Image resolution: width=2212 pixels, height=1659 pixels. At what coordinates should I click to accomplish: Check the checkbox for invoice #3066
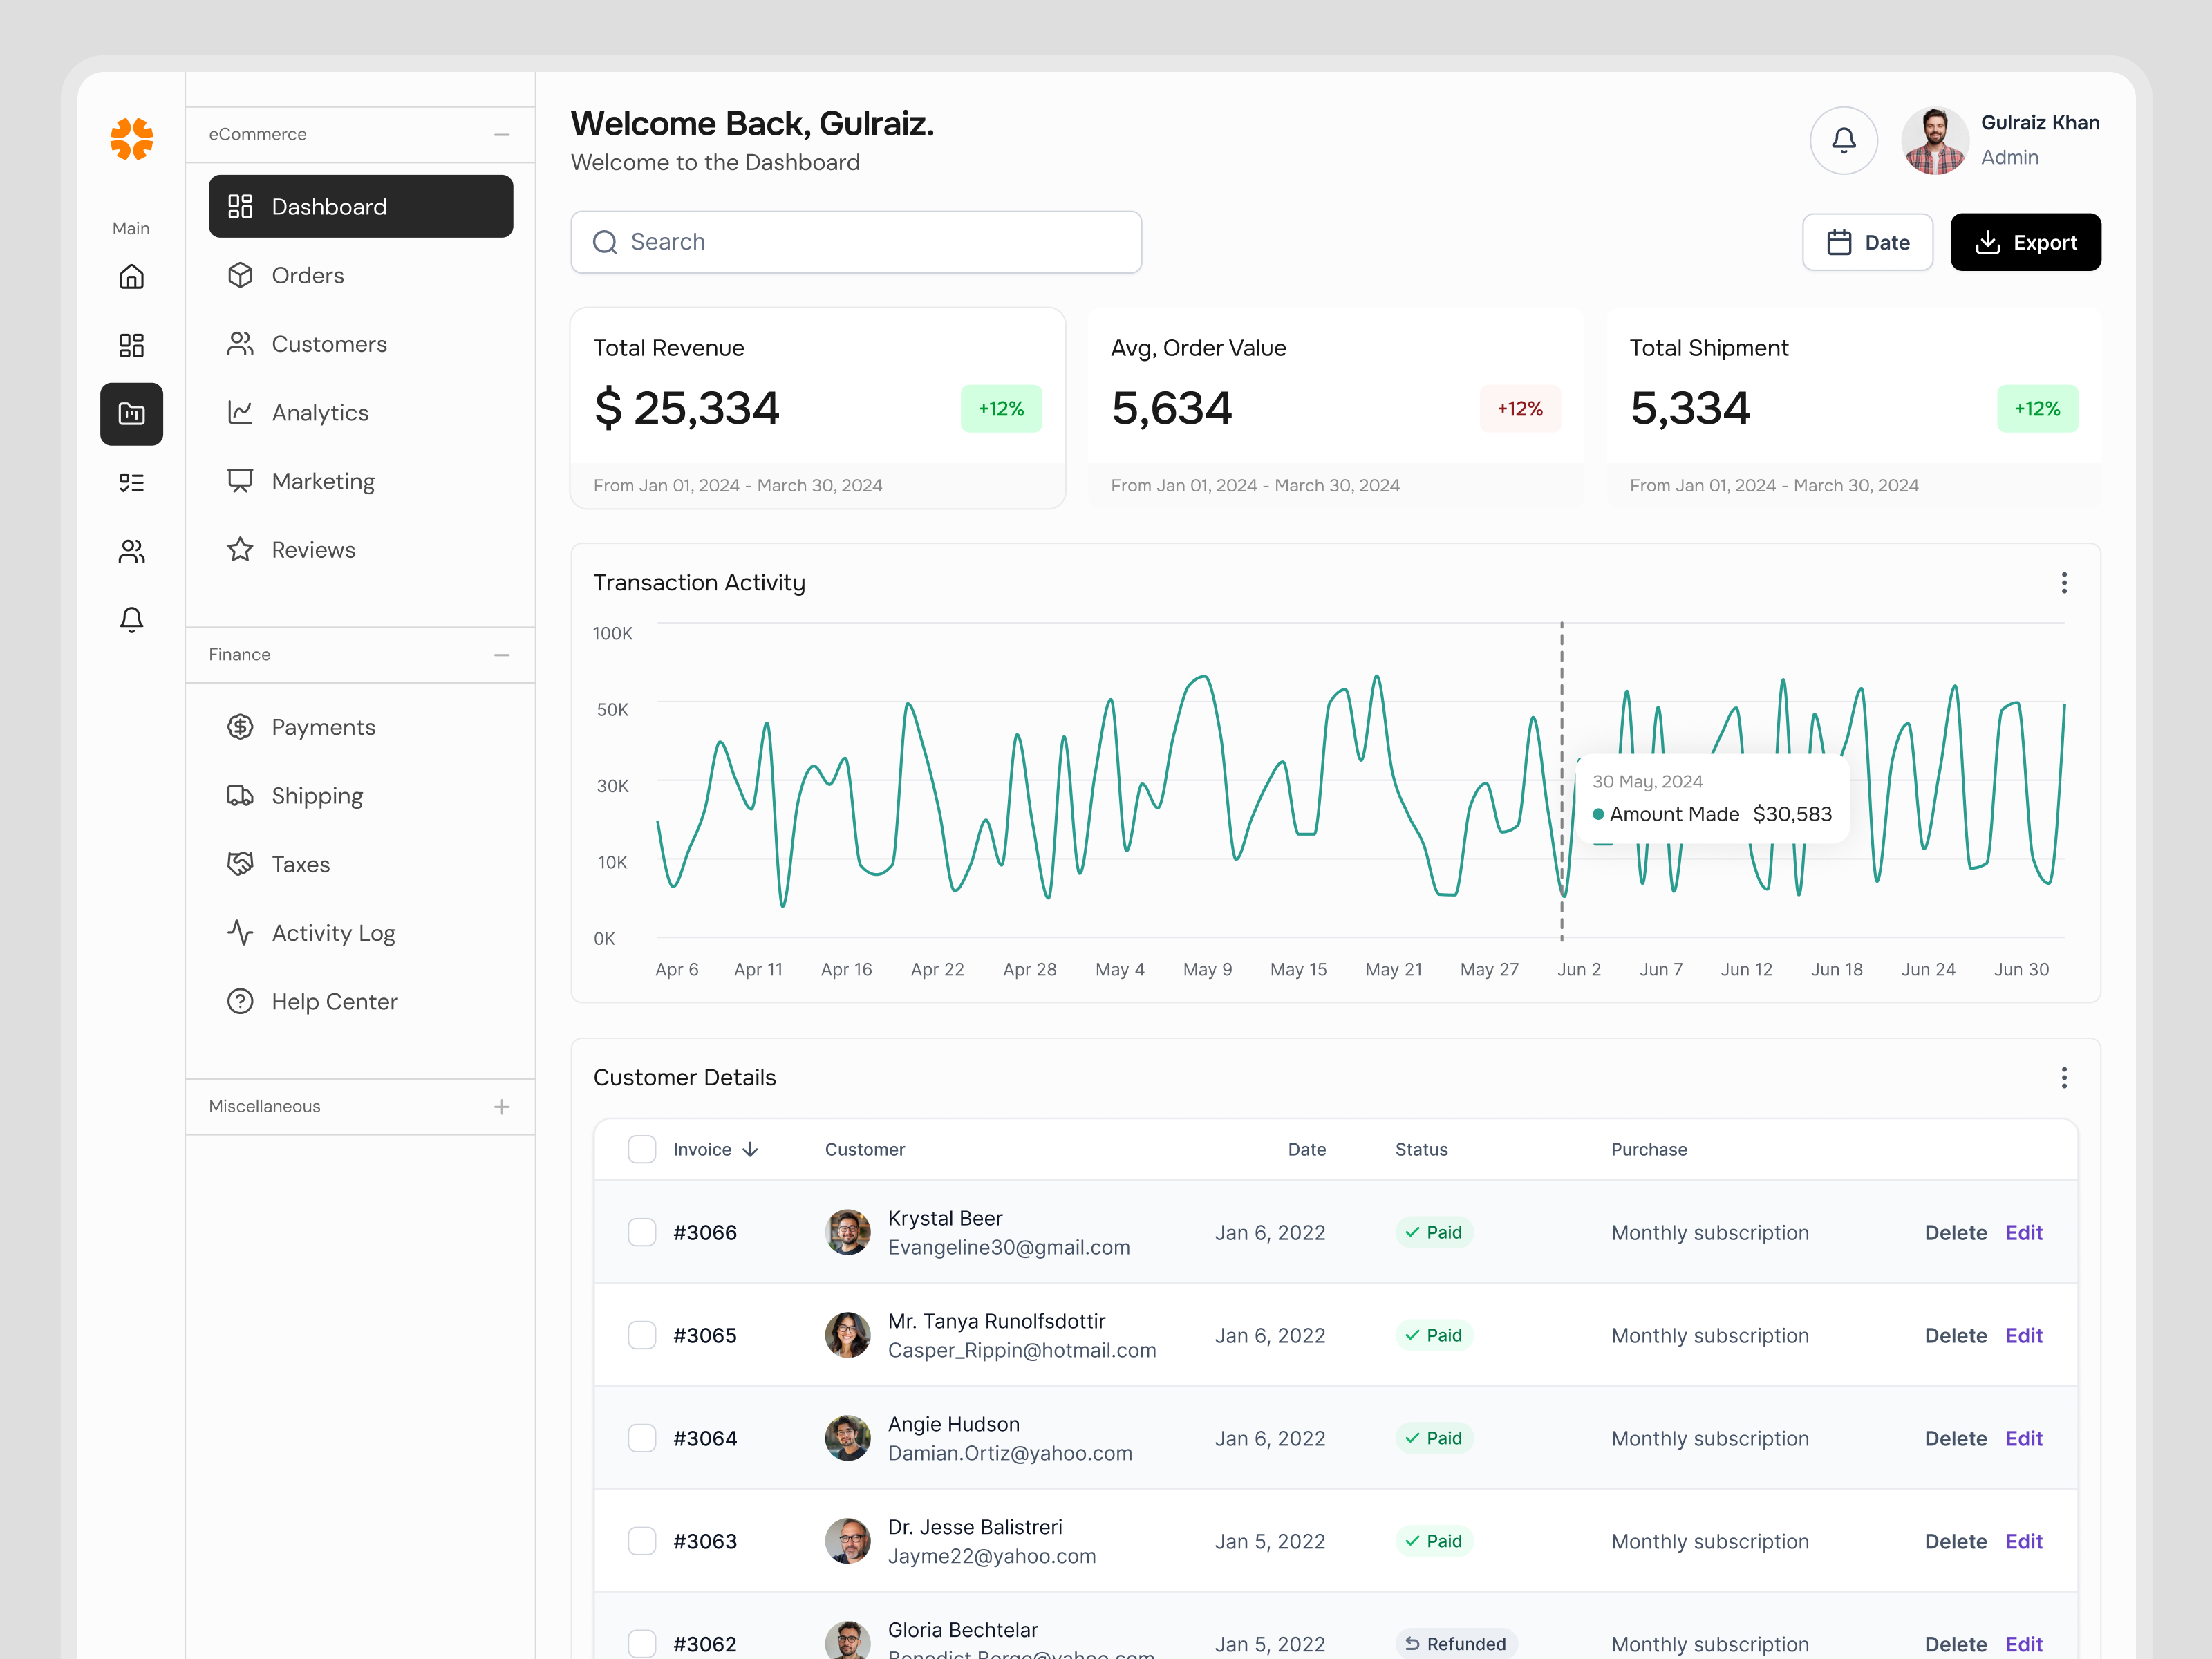(x=642, y=1232)
